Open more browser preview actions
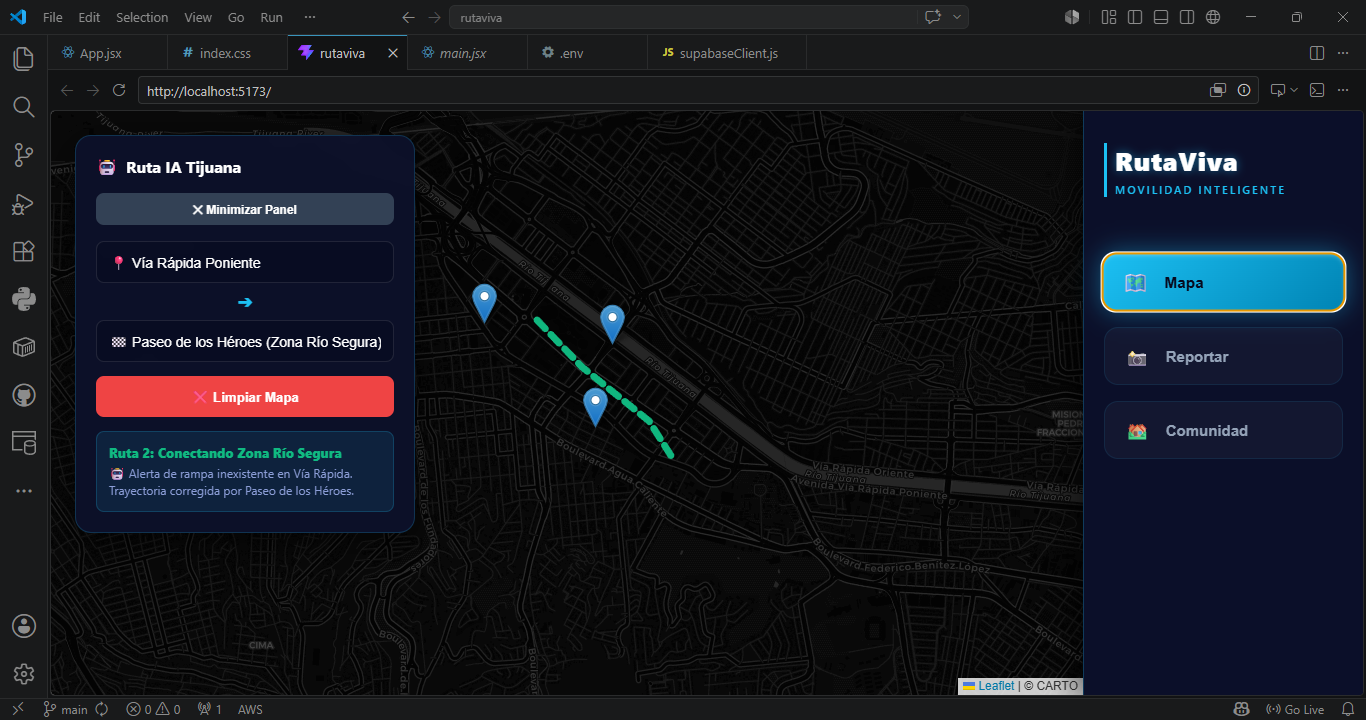The width and height of the screenshot is (1366, 720). (1343, 90)
